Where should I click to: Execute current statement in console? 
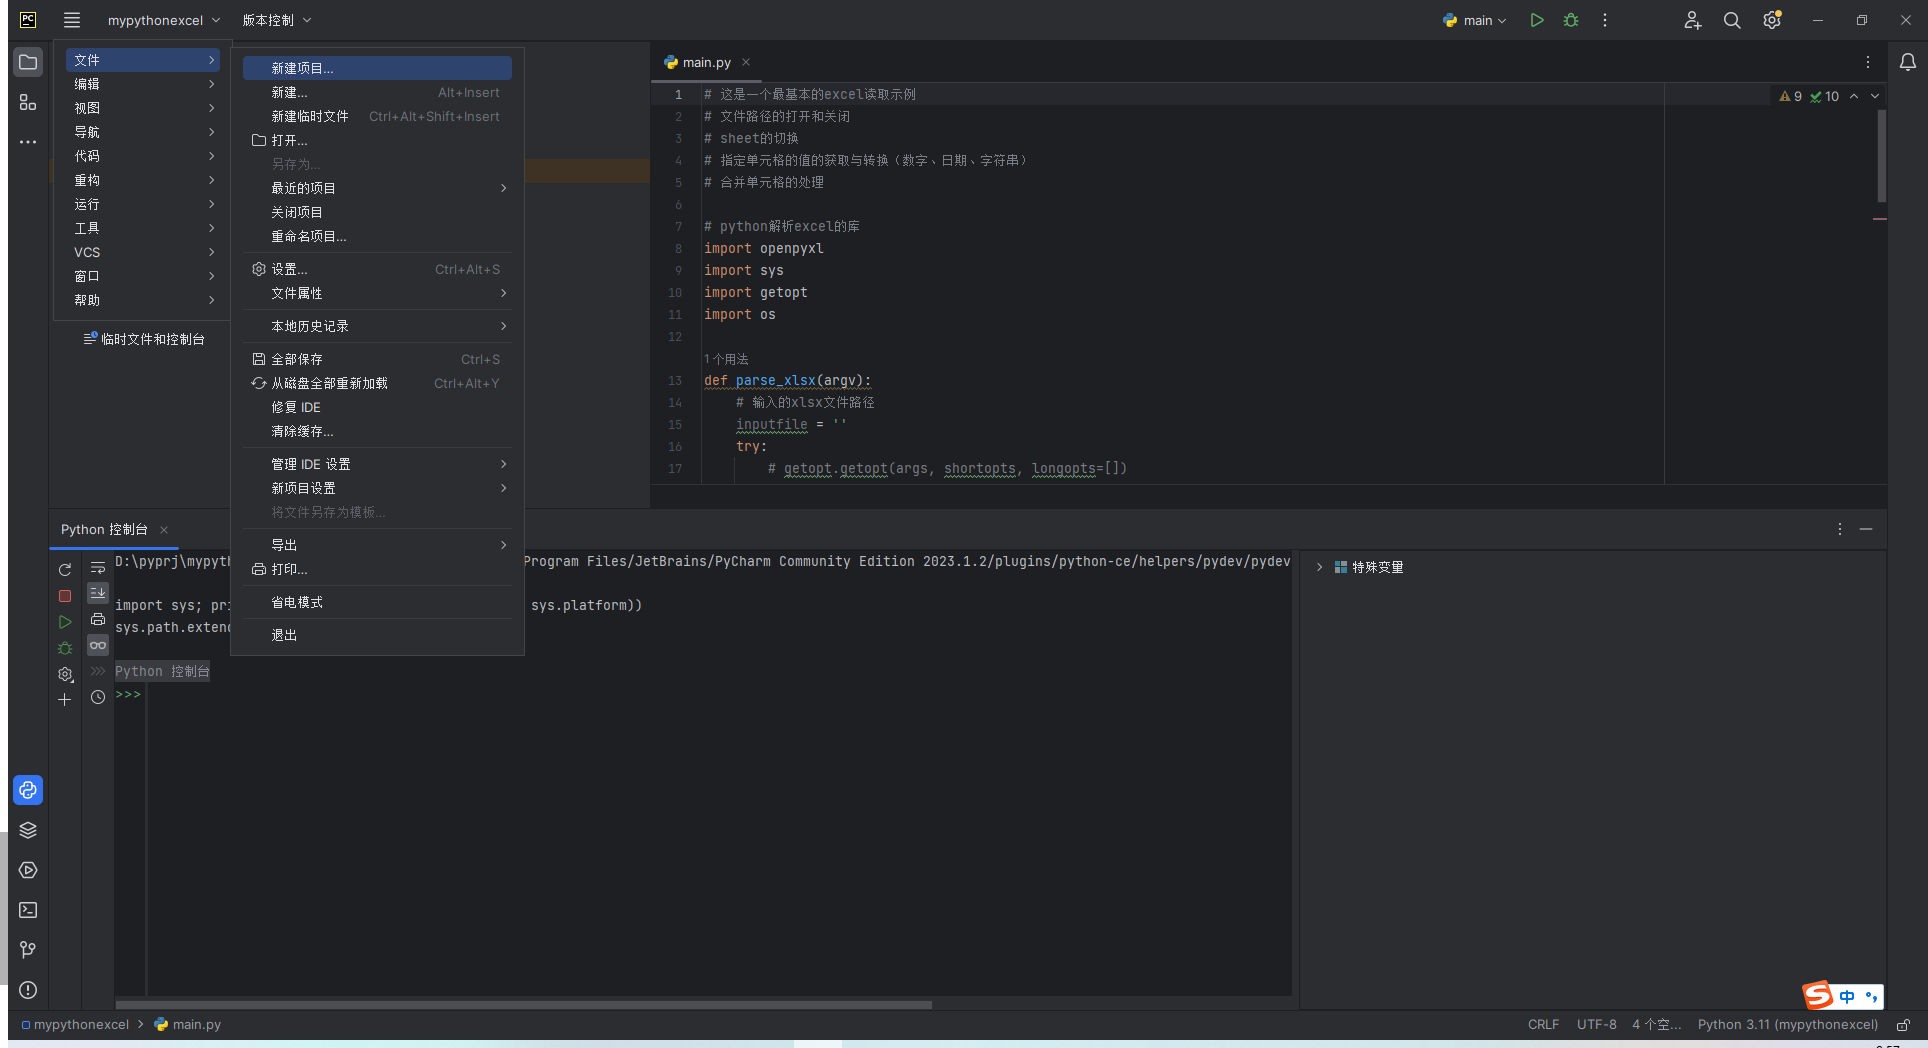[x=65, y=622]
